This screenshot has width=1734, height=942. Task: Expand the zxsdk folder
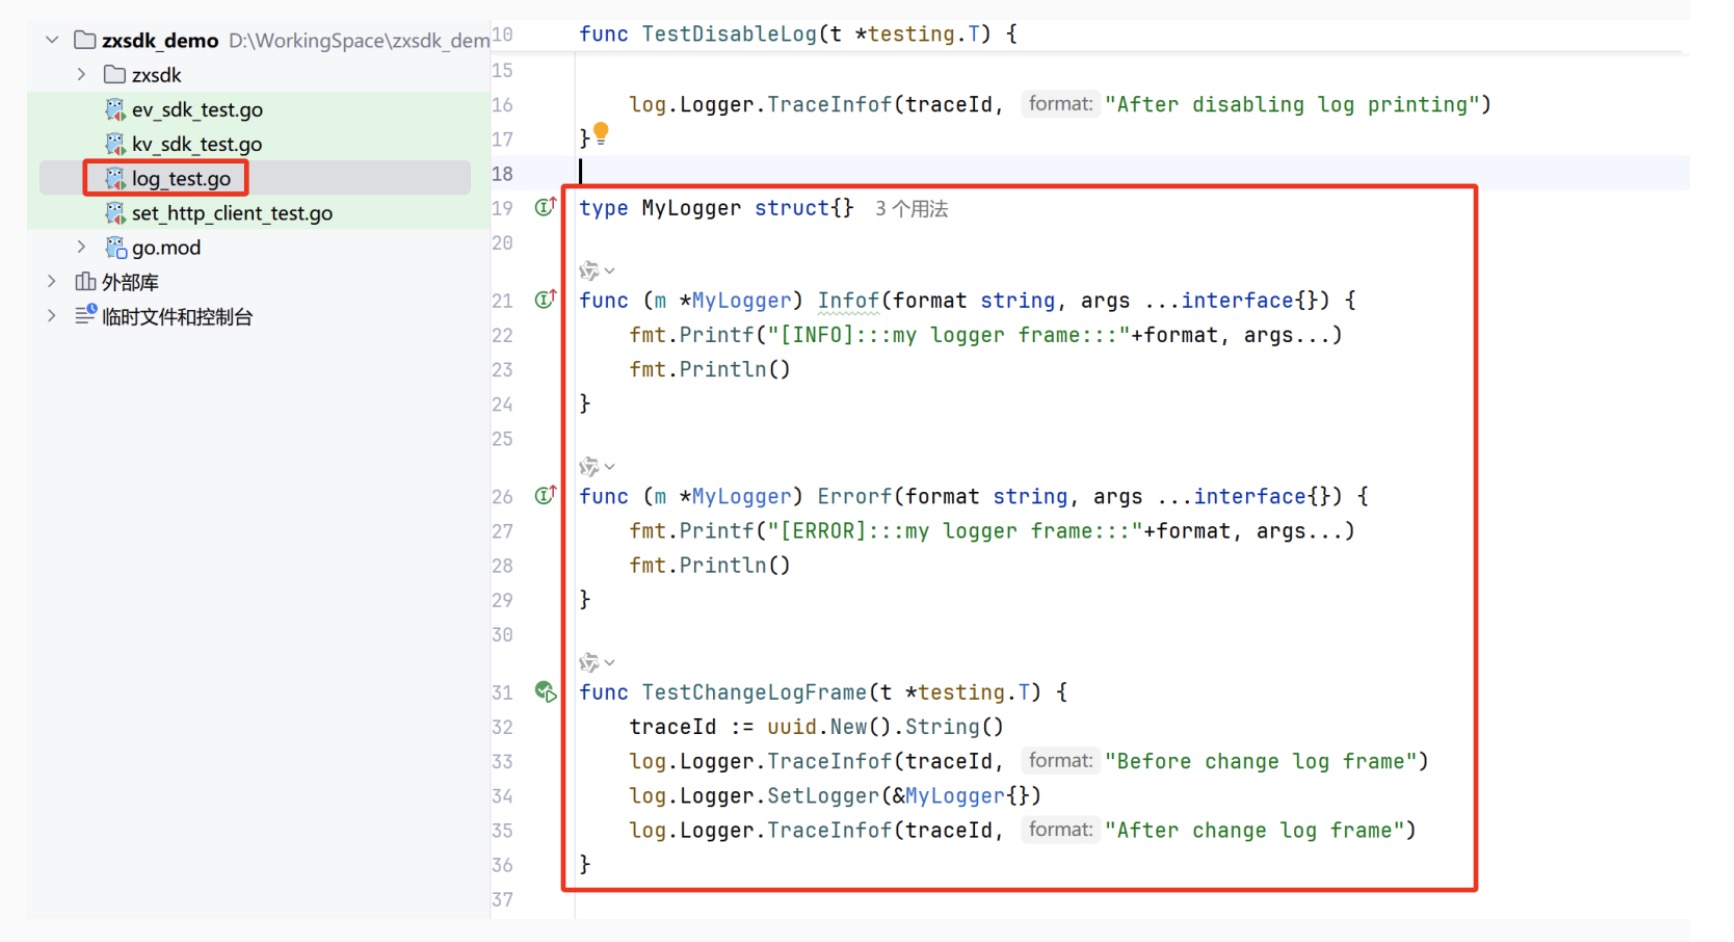82,75
